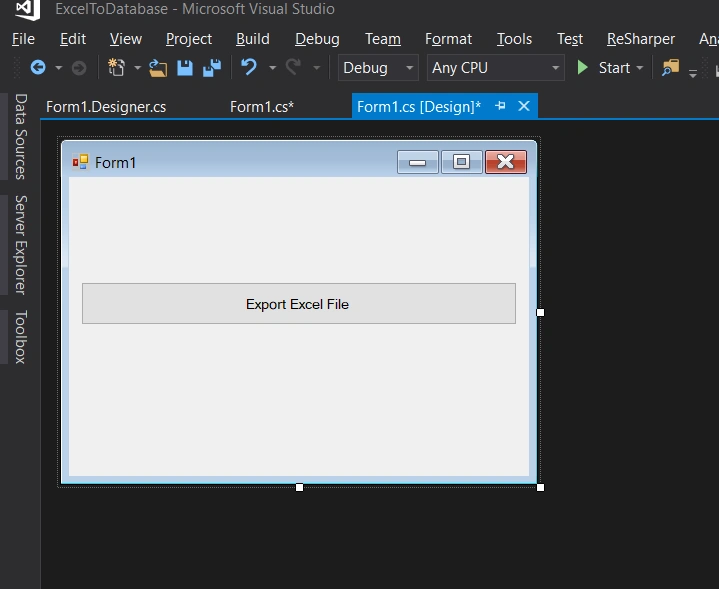The image size is (719, 589).
Task: Undo the last action
Action: tap(249, 67)
